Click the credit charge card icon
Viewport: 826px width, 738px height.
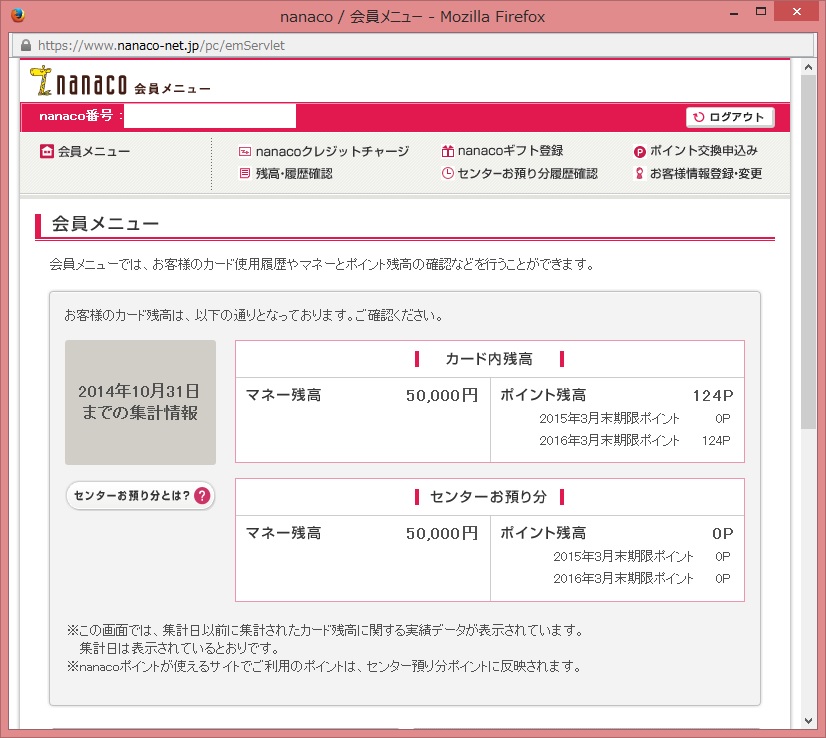pyautogui.click(x=245, y=152)
